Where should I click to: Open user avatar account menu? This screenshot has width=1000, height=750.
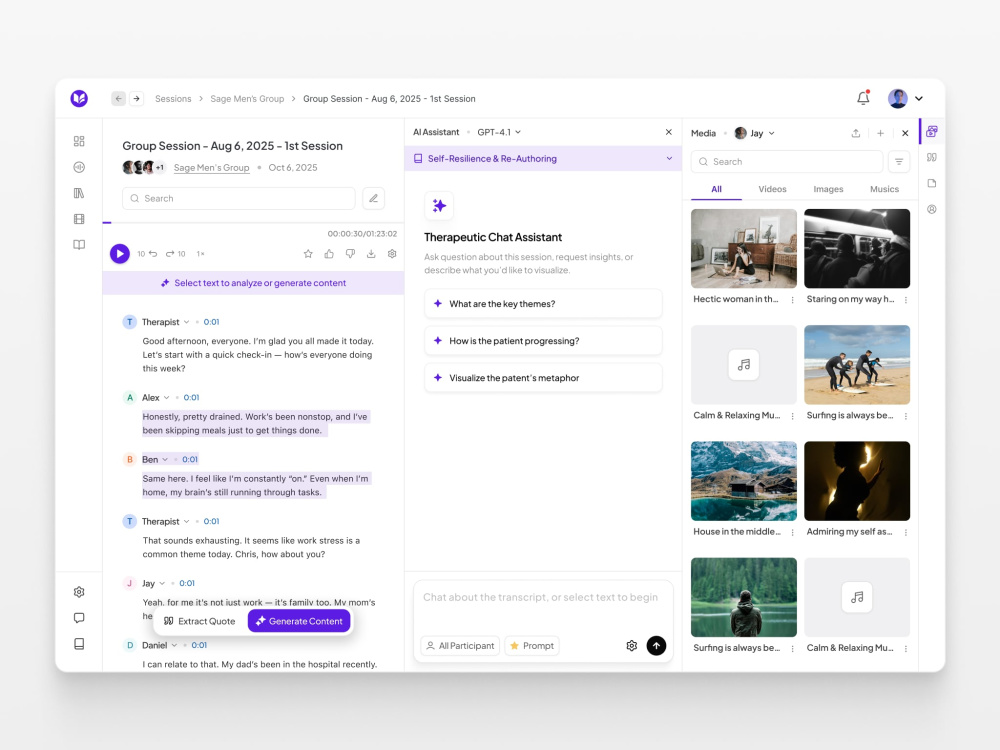click(x=906, y=98)
